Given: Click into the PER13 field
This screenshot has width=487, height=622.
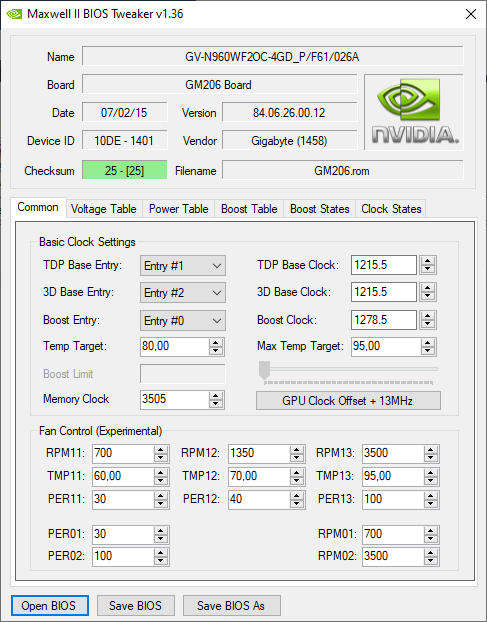Looking at the screenshot, I should (393, 499).
